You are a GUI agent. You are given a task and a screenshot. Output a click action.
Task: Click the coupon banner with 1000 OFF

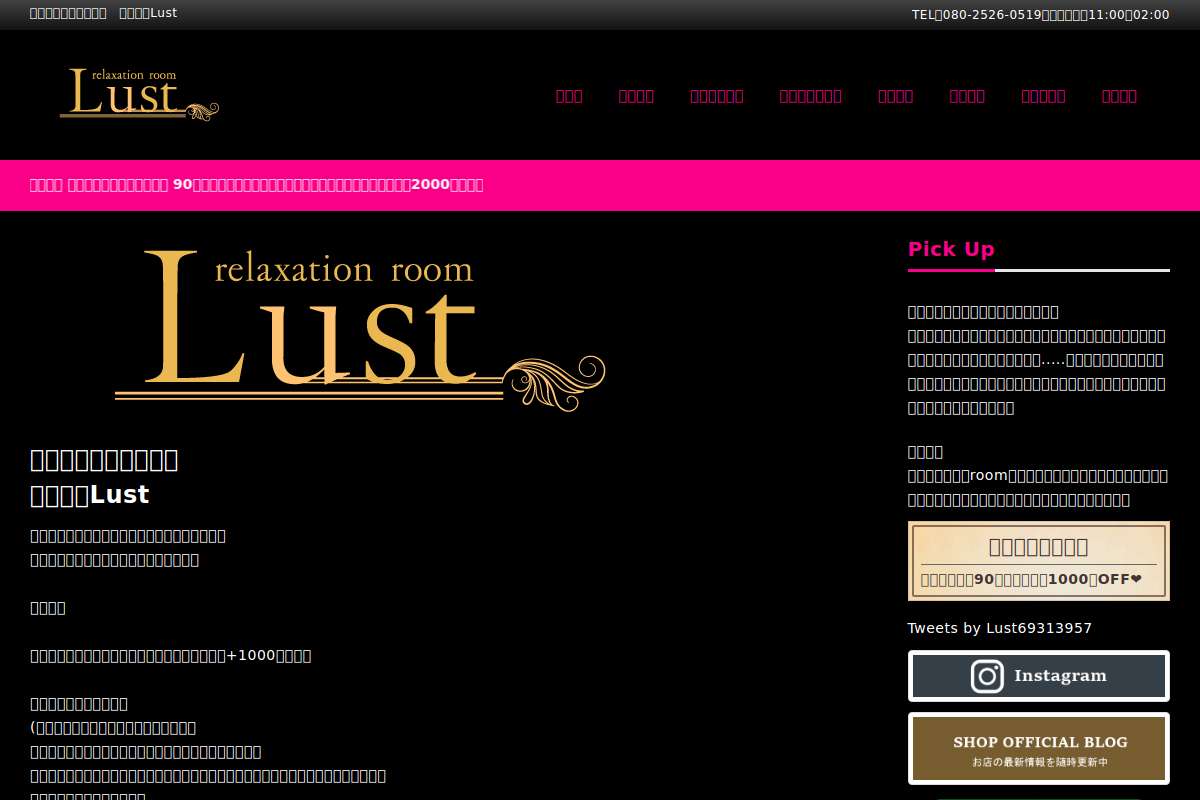[1038, 561]
